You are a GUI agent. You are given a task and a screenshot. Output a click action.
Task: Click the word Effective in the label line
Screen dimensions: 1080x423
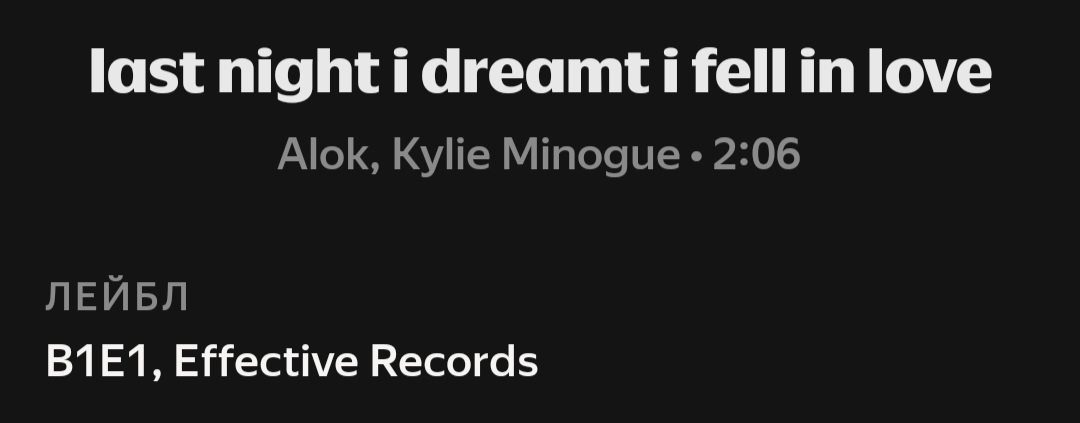click(267, 360)
